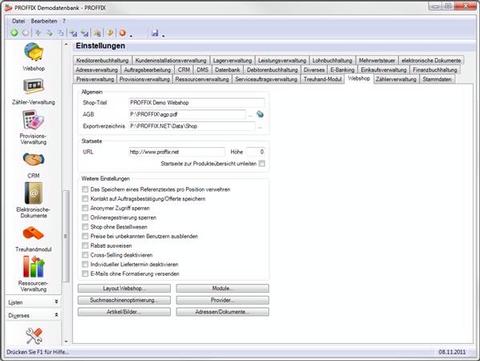
Task: Toggle 'E-Mails ohne Formatierung versenden' checkbox
Action: tap(85, 273)
